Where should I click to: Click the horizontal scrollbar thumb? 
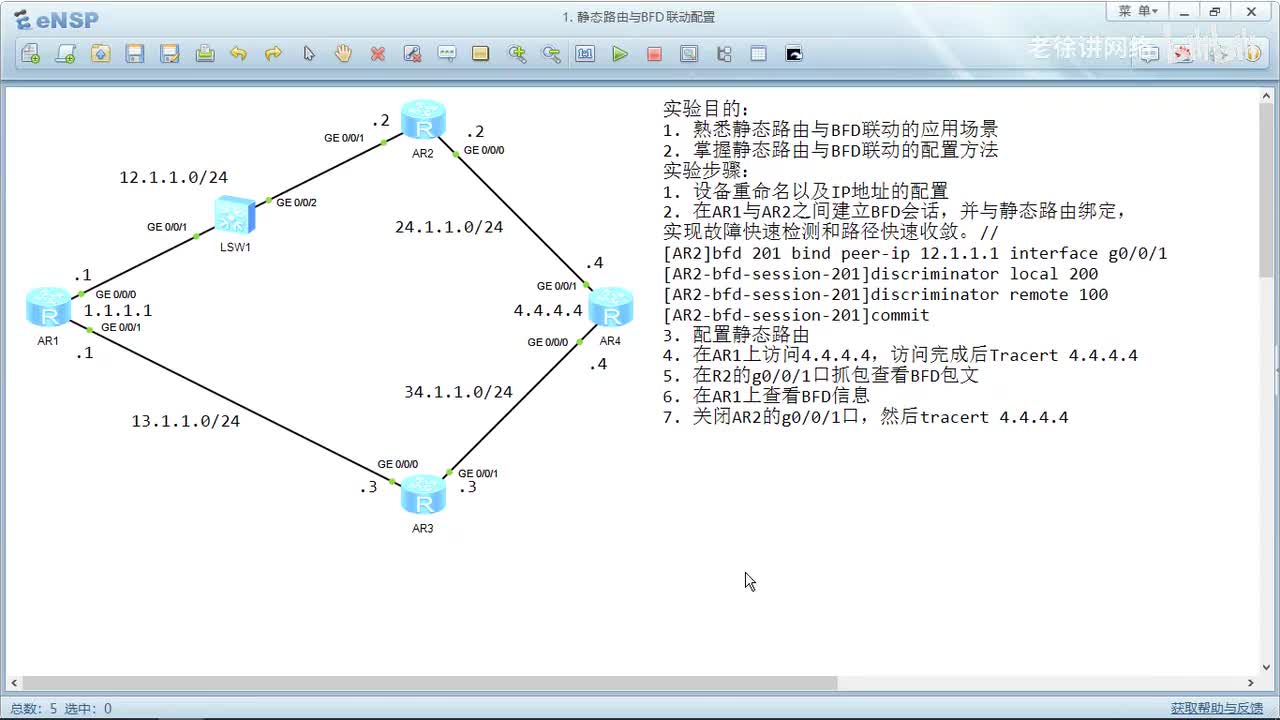tap(430, 682)
